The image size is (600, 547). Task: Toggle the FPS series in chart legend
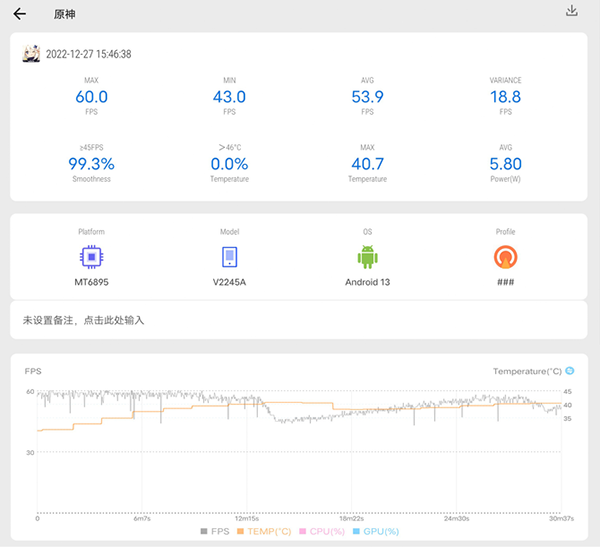click(215, 531)
